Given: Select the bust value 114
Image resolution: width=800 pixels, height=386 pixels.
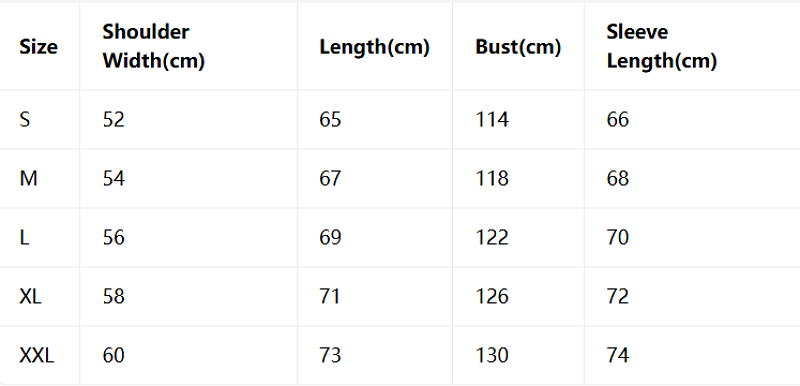Looking at the screenshot, I should [x=492, y=120].
